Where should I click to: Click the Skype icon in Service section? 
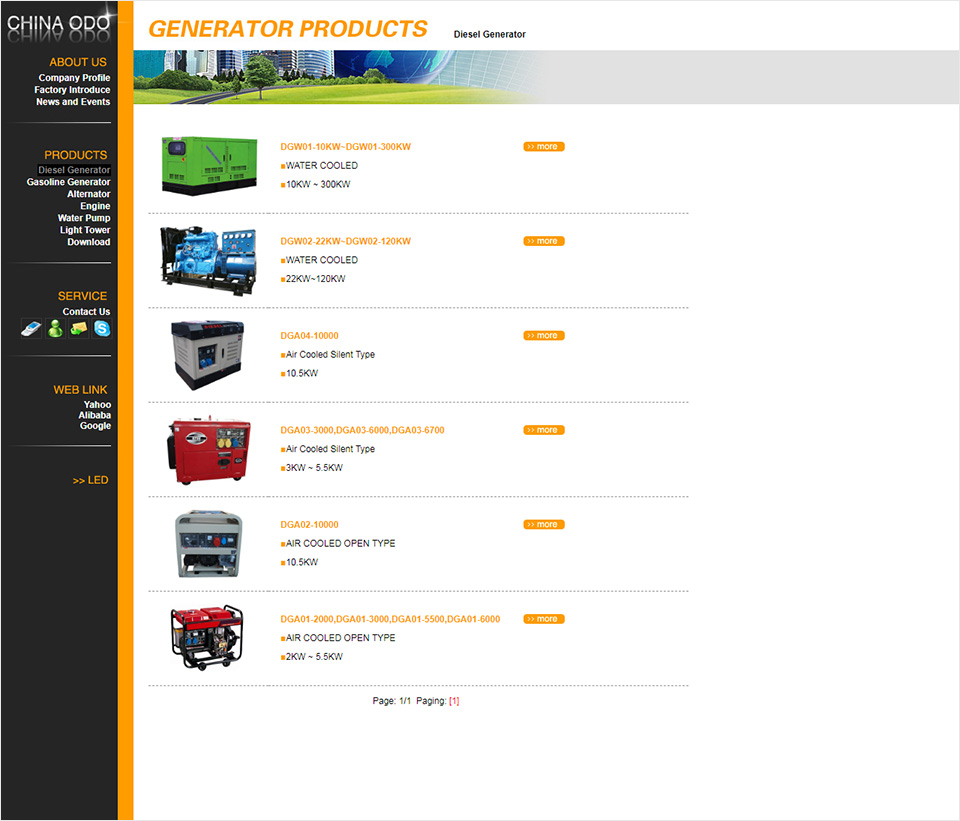pyautogui.click(x=101, y=328)
